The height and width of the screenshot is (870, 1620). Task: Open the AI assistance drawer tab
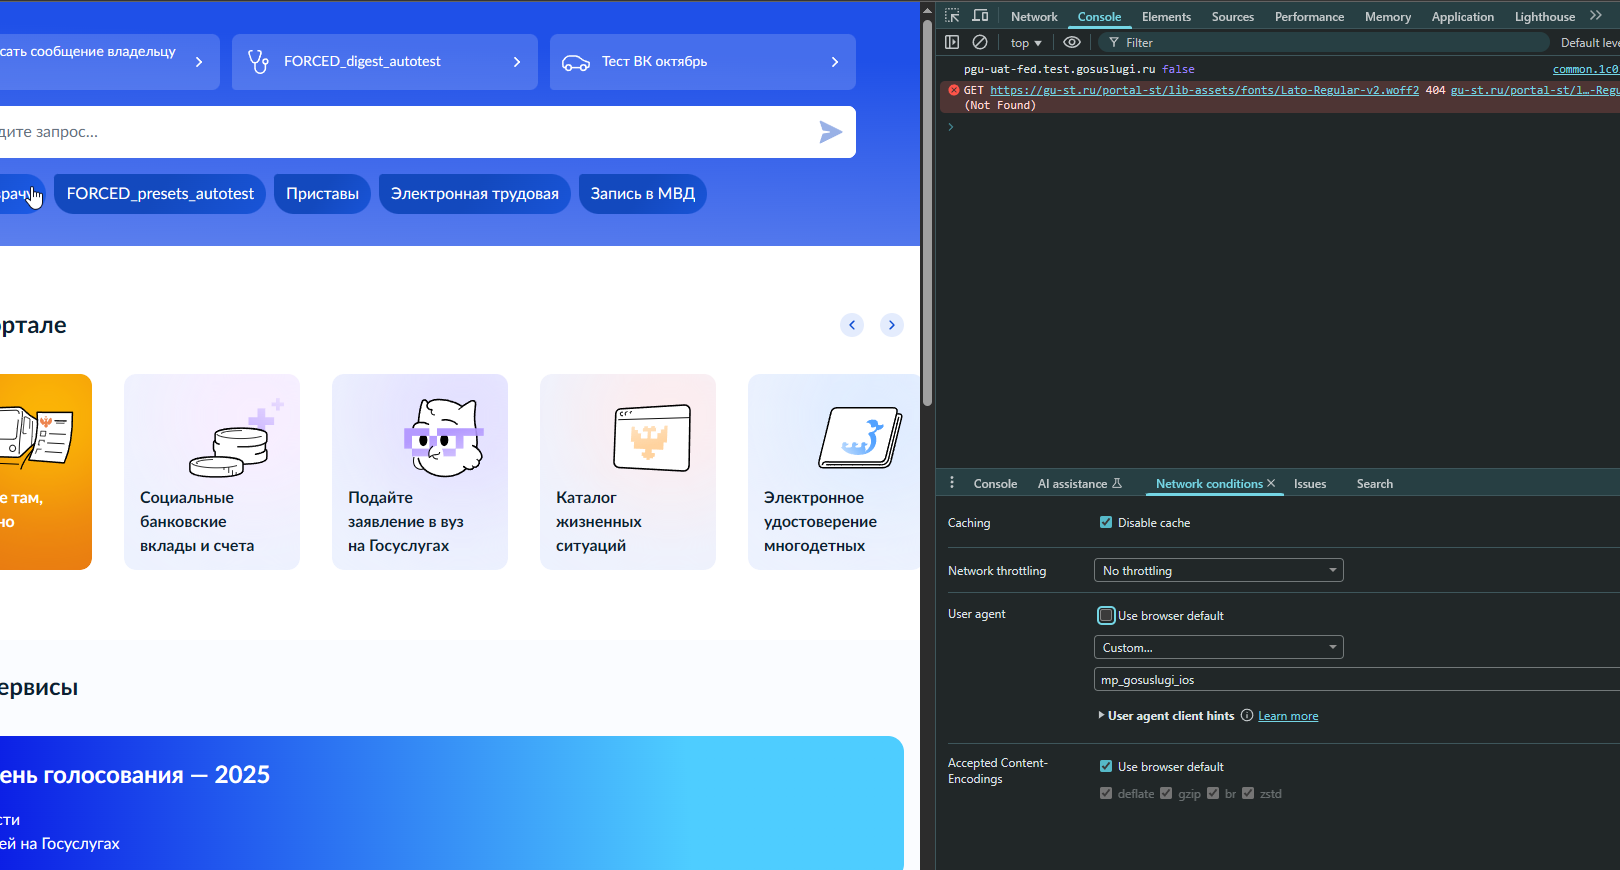coord(1079,484)
